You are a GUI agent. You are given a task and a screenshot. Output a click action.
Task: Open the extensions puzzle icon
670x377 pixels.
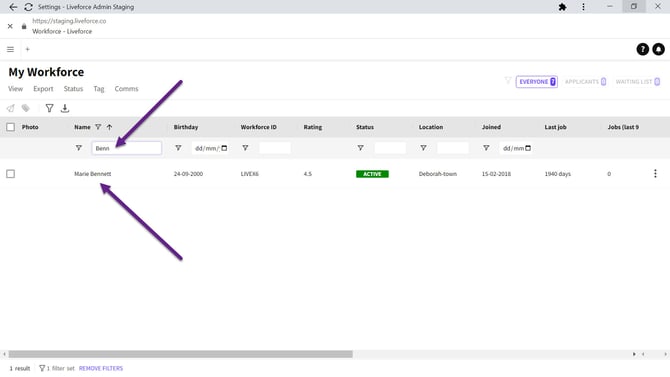tap(562, 7)
